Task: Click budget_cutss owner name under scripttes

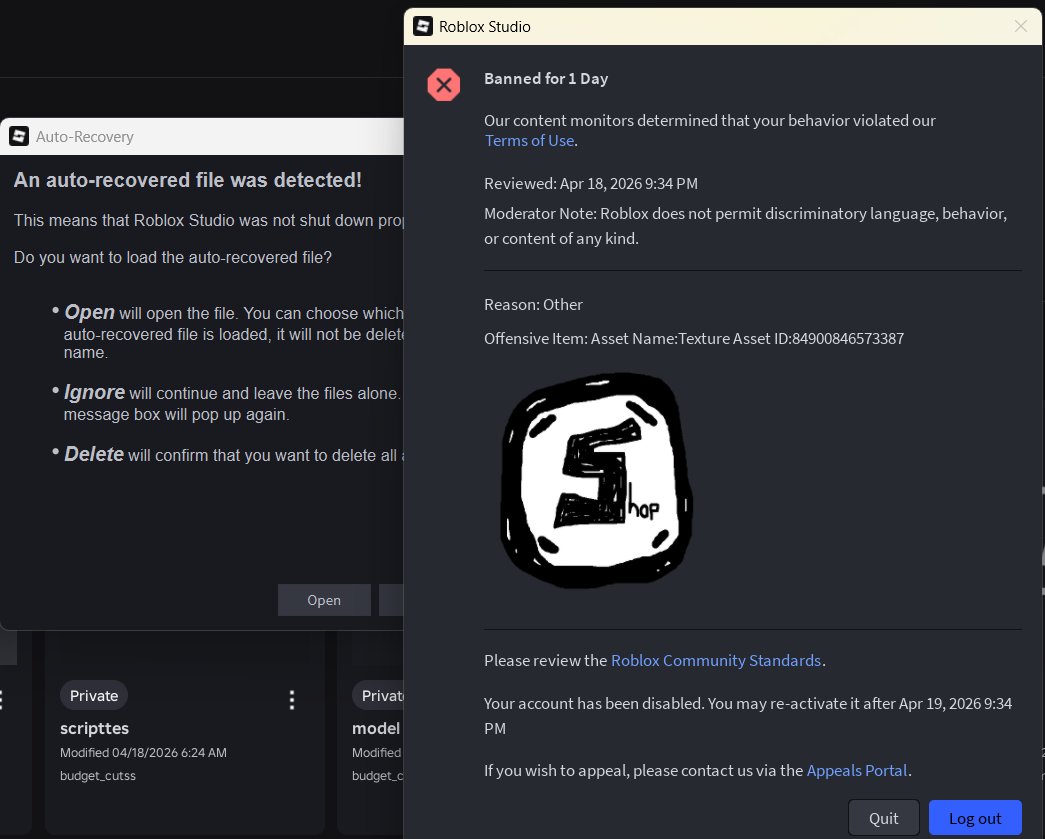Action: [98, 776]
